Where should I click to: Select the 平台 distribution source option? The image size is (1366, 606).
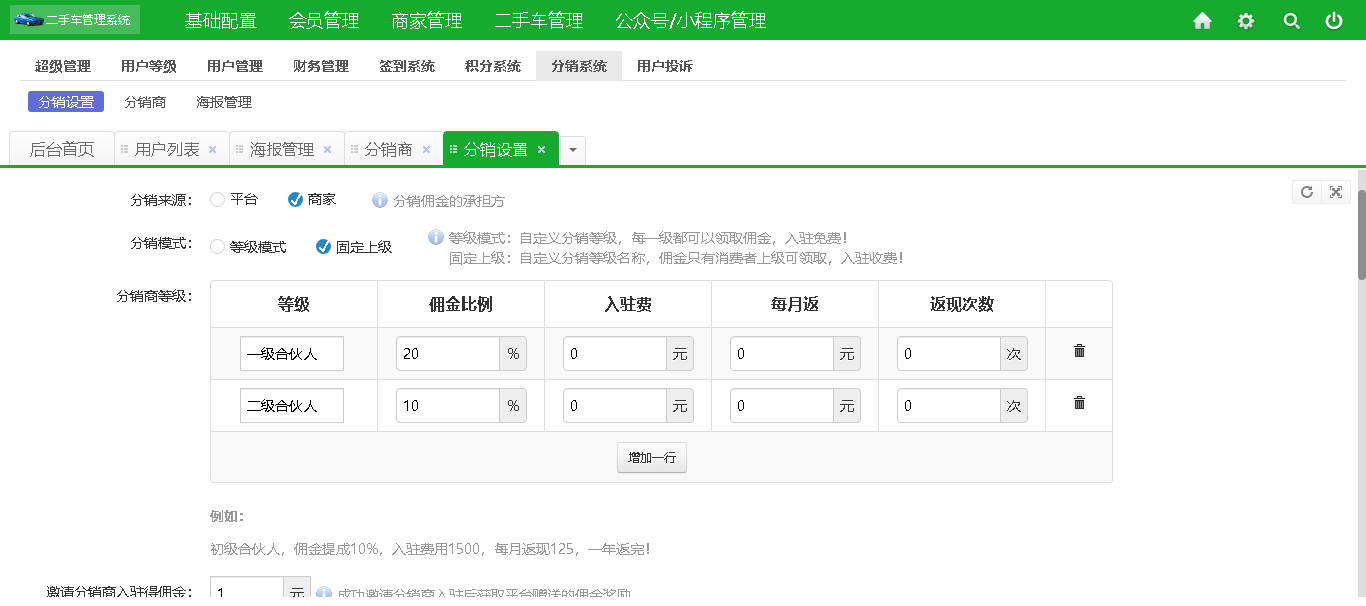pyautogui.click(x=216, y=200)
